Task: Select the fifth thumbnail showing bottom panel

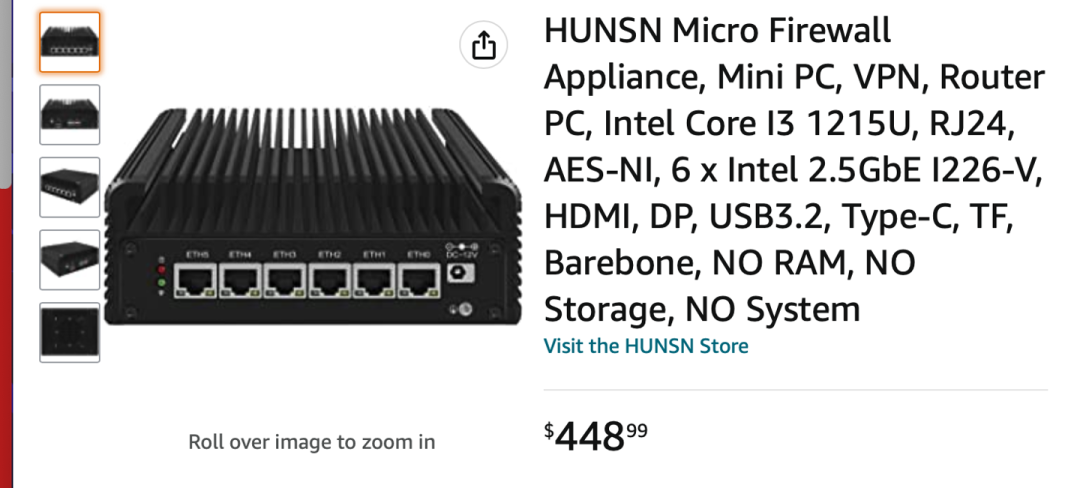Action: click(x=70, y=332)
